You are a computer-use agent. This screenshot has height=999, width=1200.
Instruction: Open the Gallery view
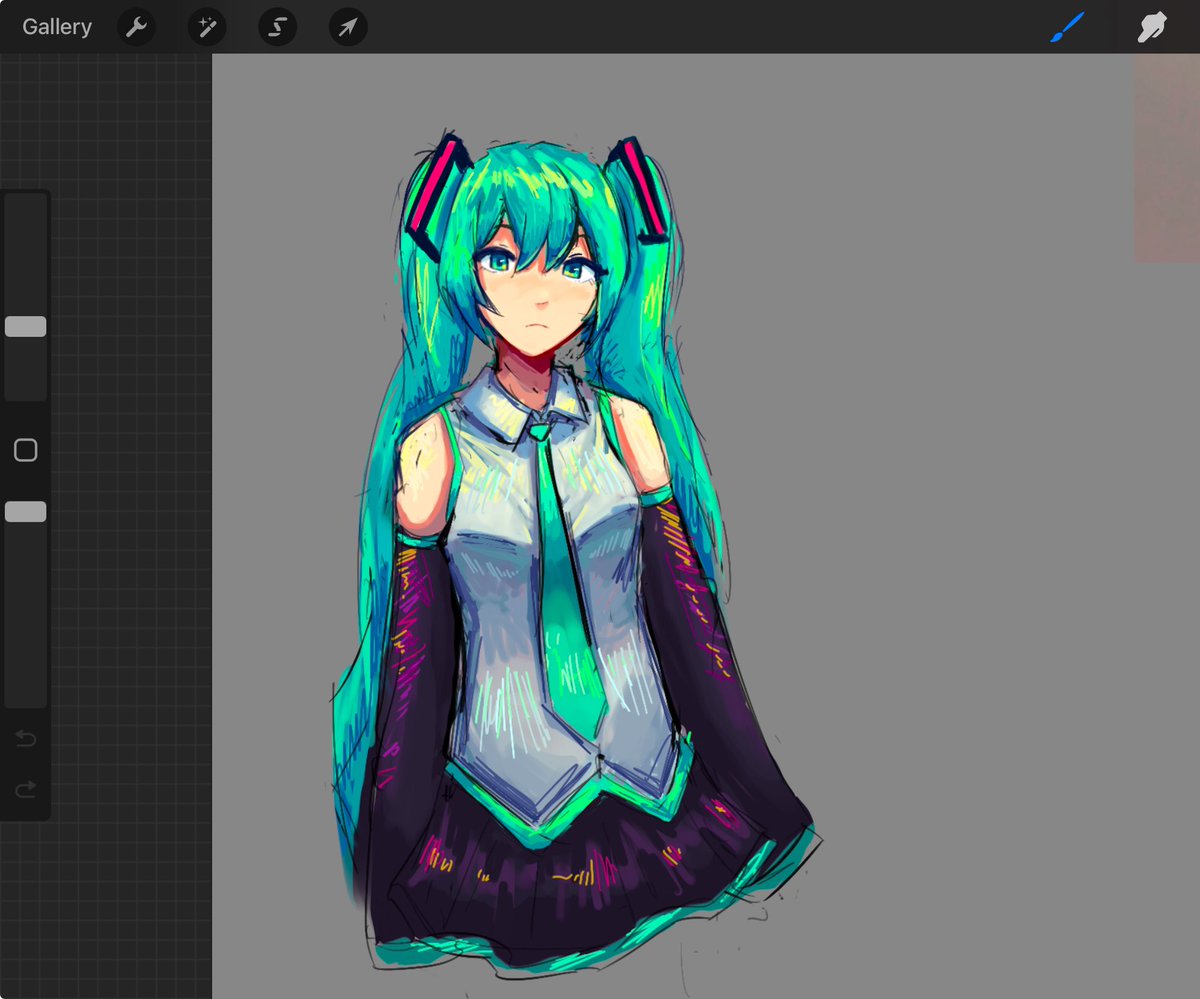coord(57,27)
